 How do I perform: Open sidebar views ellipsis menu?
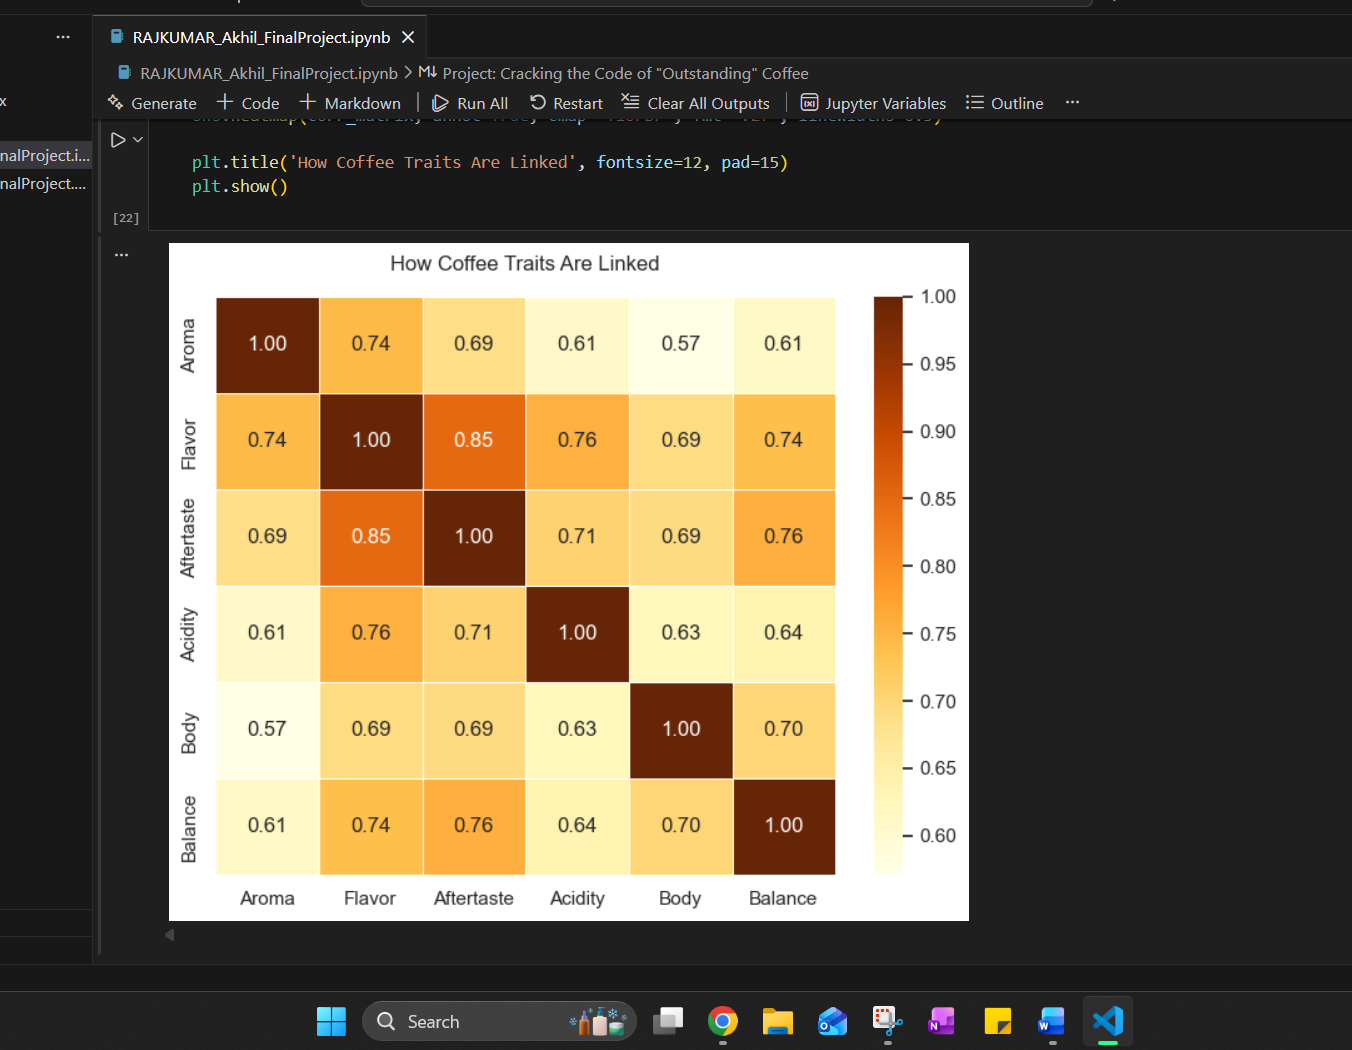[63, 37]
